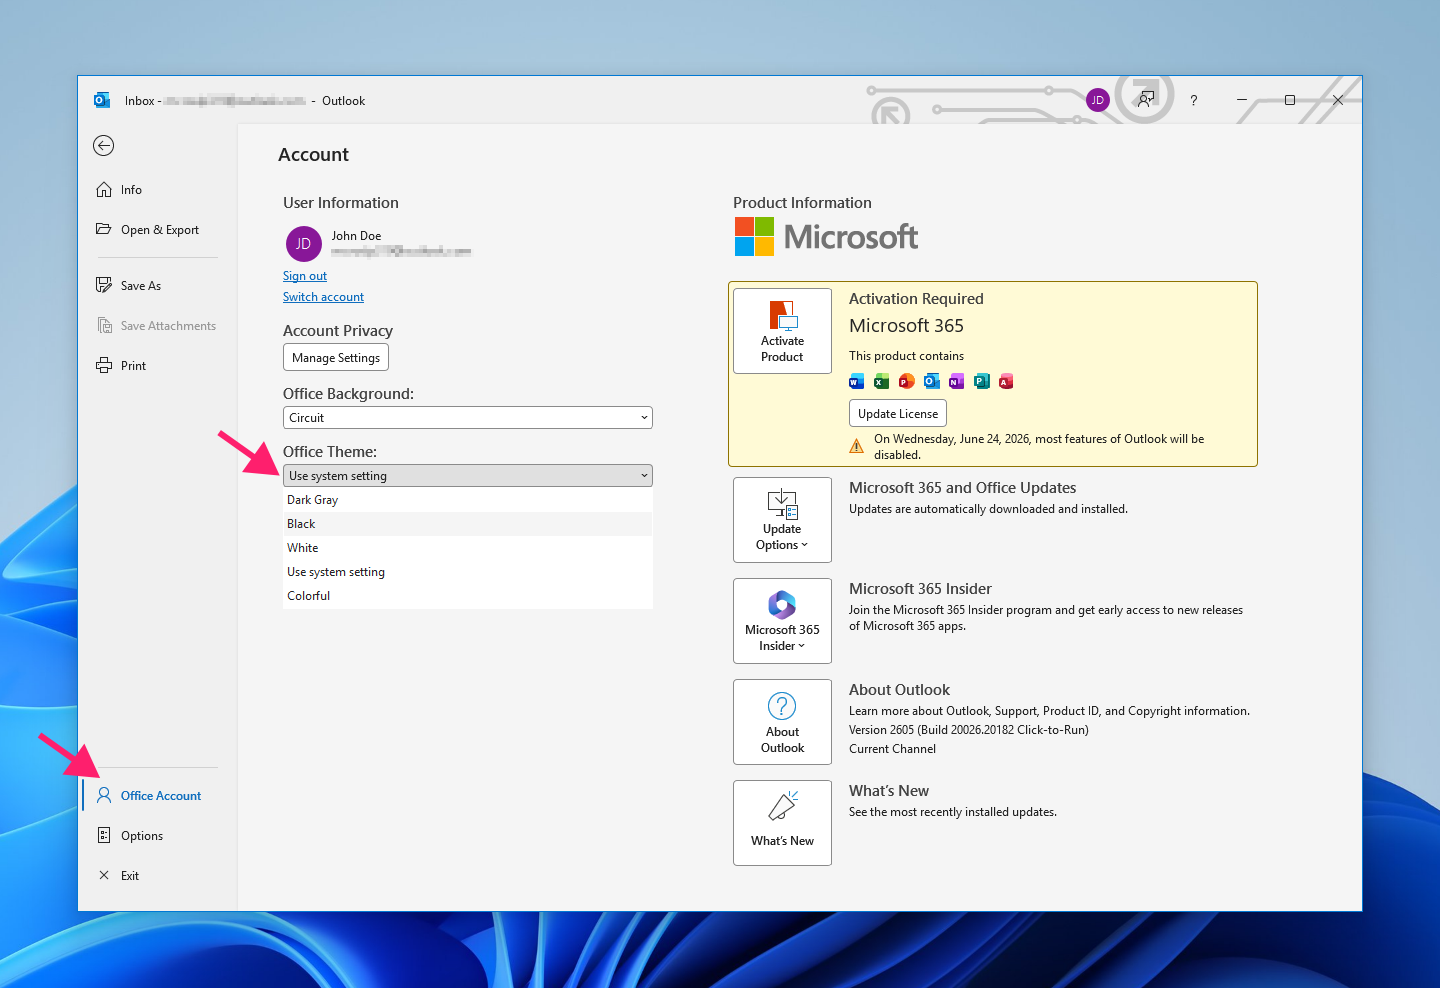Viewport: 1440px width, 988px height.
Task: Click the JD profile picture under User Information
Action: [x=304, y=244]
